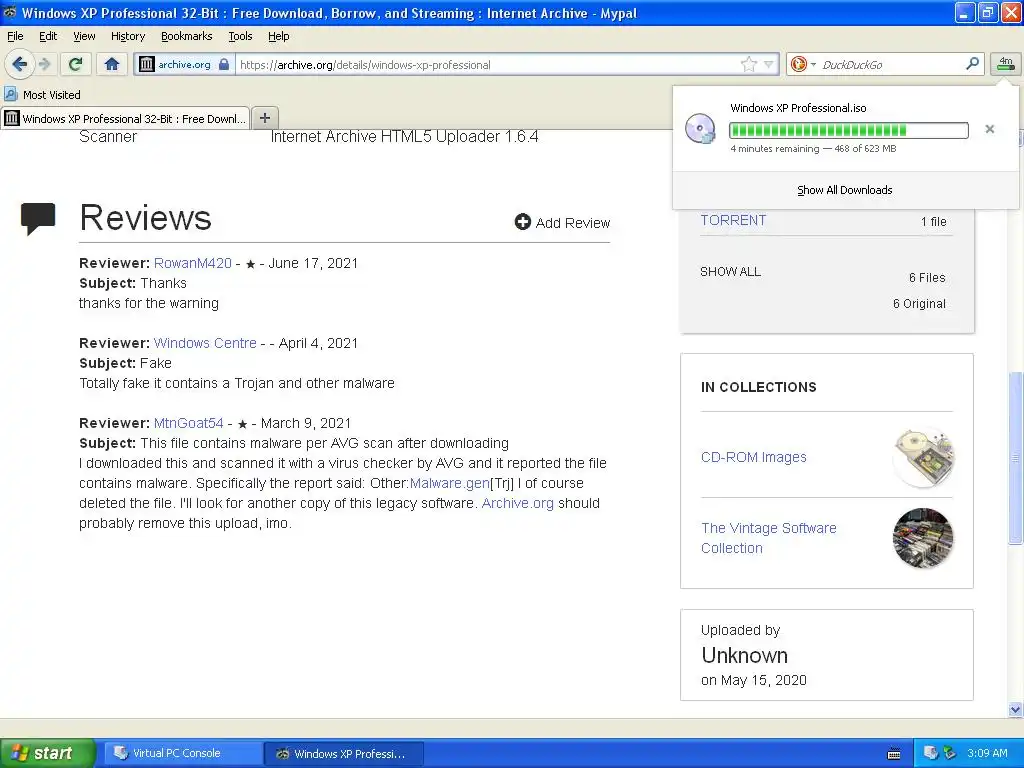1024x768 pixels.
Task: Cancel the Windows XP Professional.iso download
Action: coord(989,129)
